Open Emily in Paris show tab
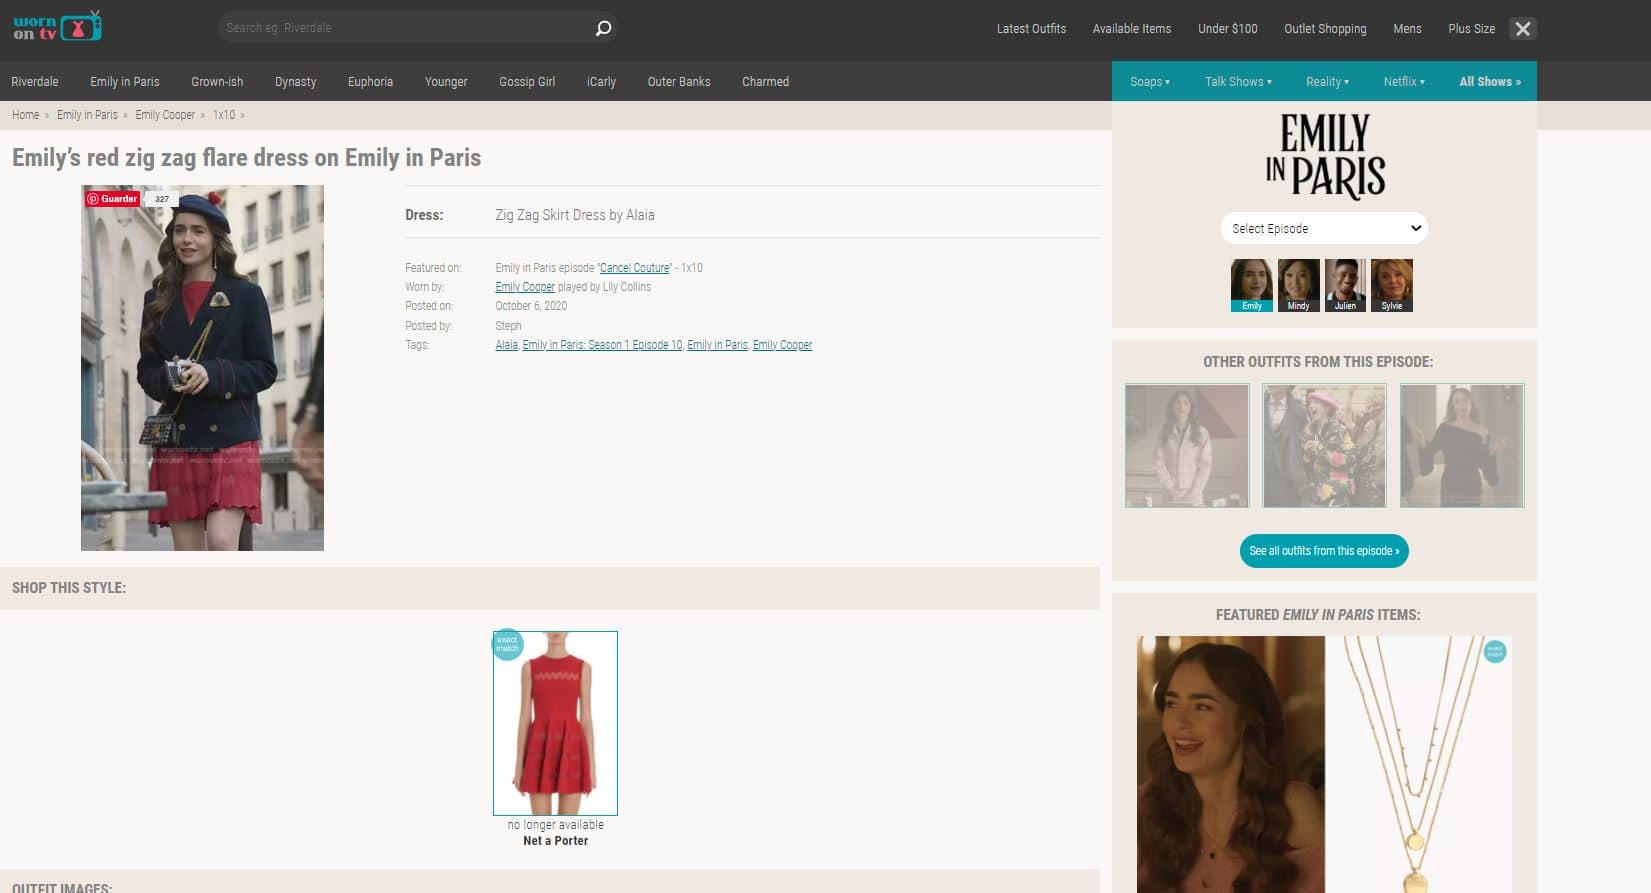 (125, 82)
